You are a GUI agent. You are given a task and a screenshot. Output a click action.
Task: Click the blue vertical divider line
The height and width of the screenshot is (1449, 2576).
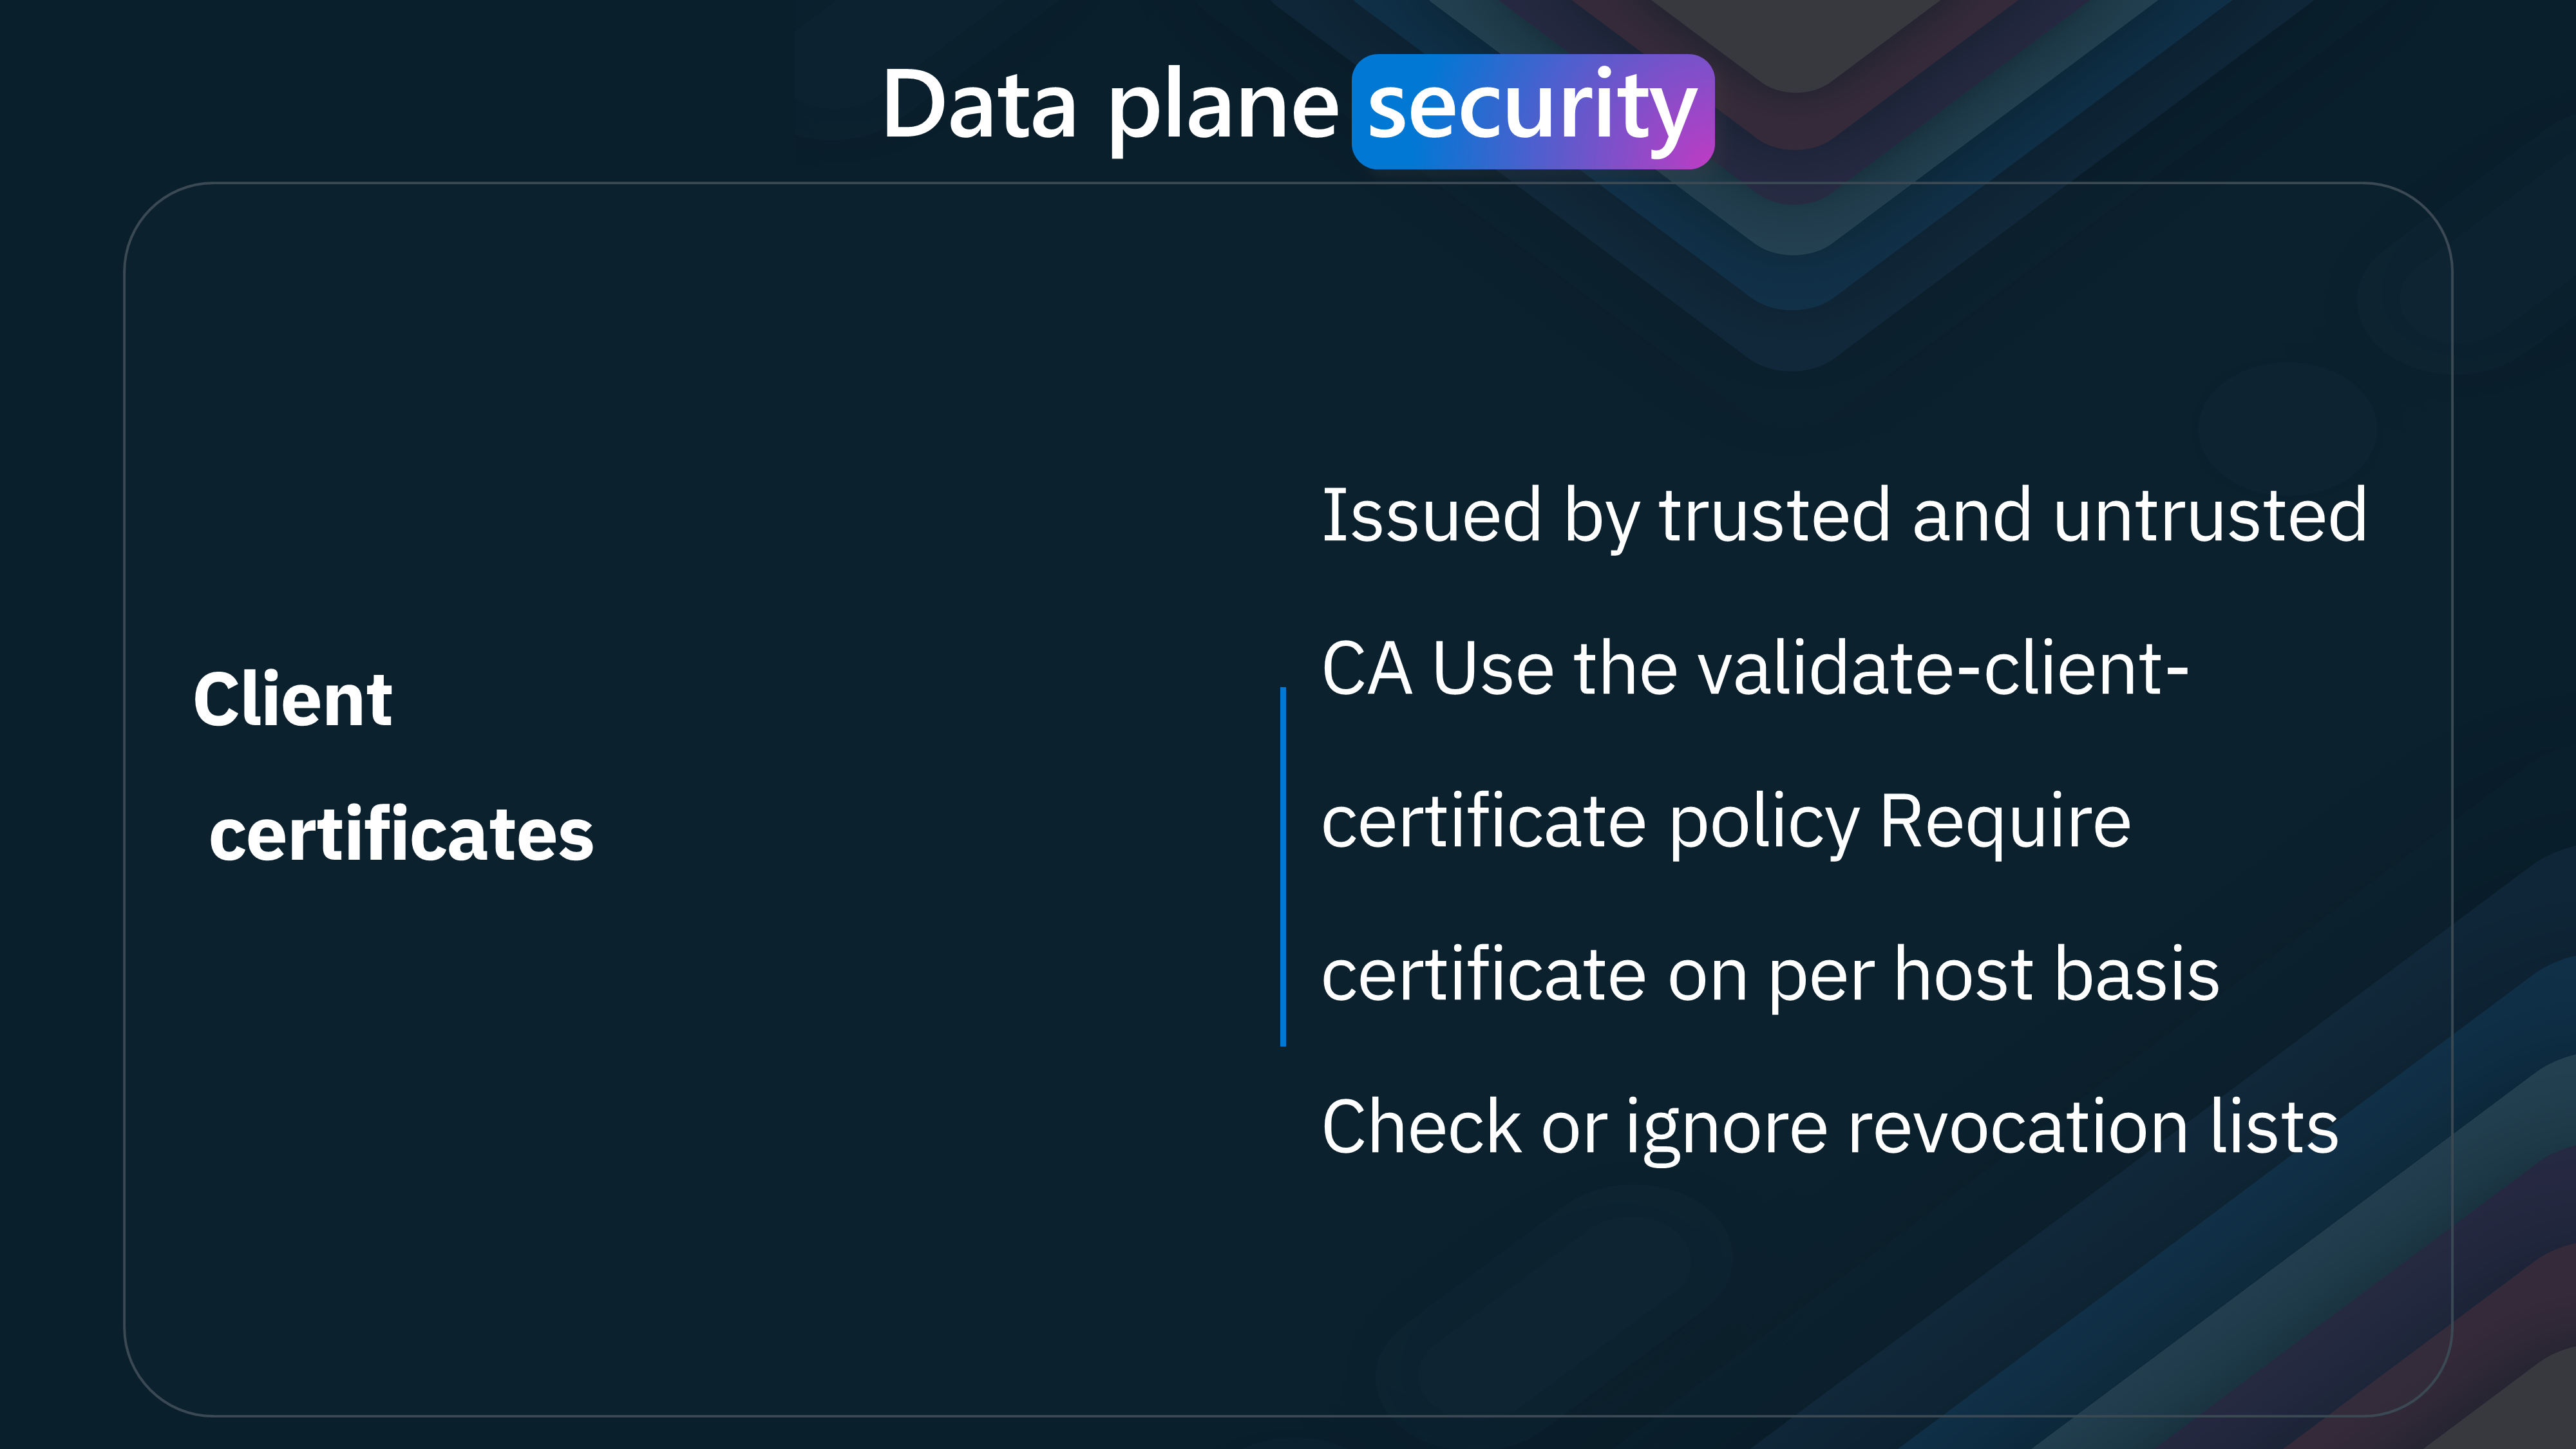pyautogui.click(x=1281, y=867)
